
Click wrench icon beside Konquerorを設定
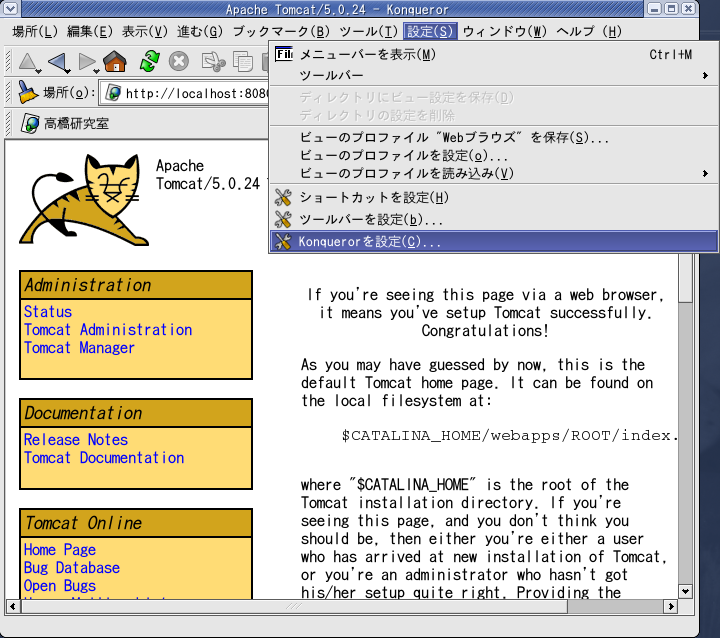coord(283,242)
